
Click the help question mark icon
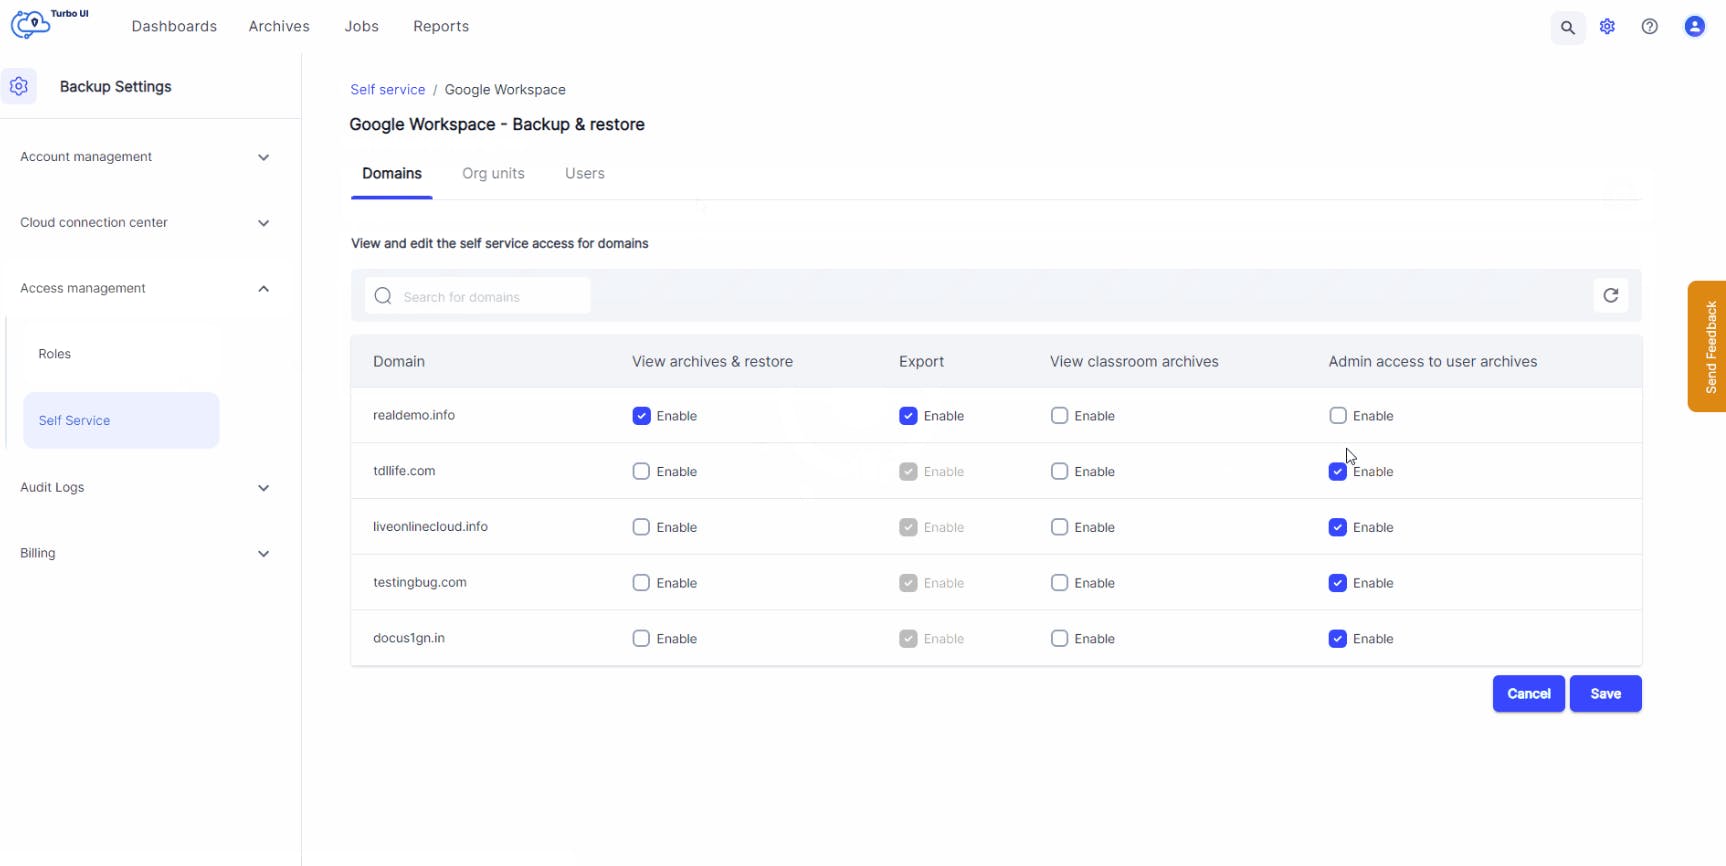click(x=1649, y=27)
